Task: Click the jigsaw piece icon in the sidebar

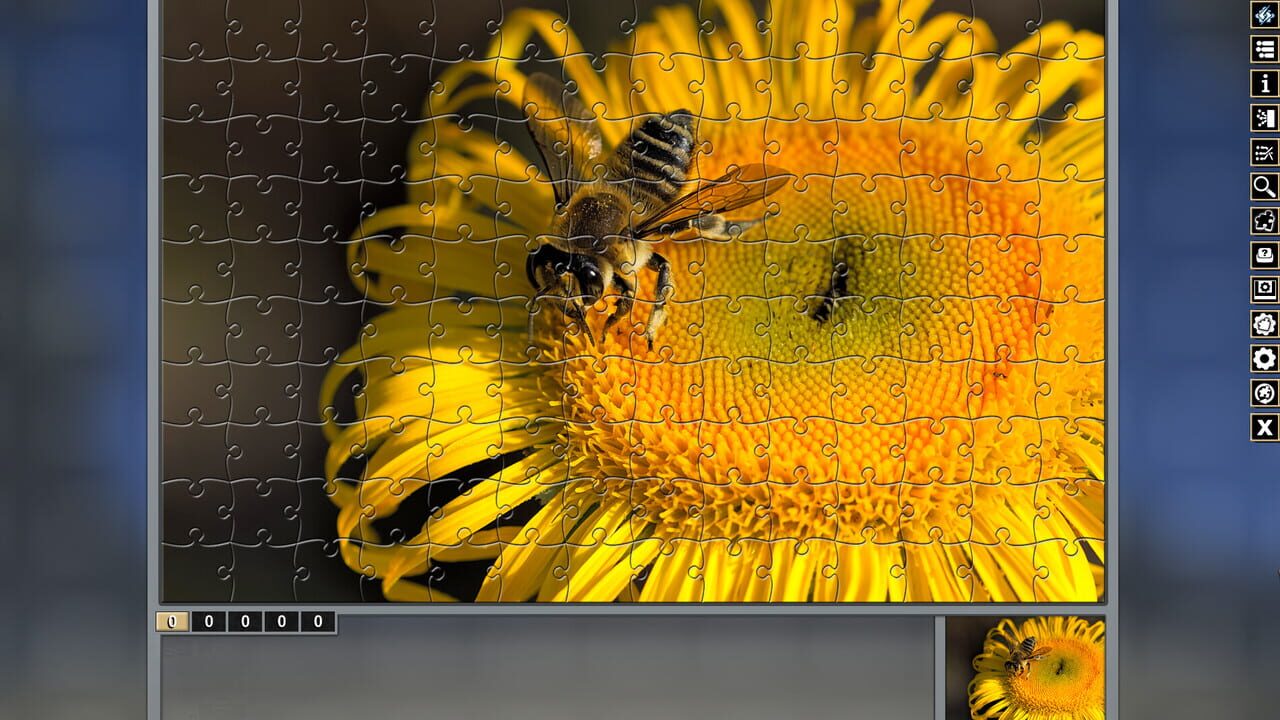Action: 1265,221
